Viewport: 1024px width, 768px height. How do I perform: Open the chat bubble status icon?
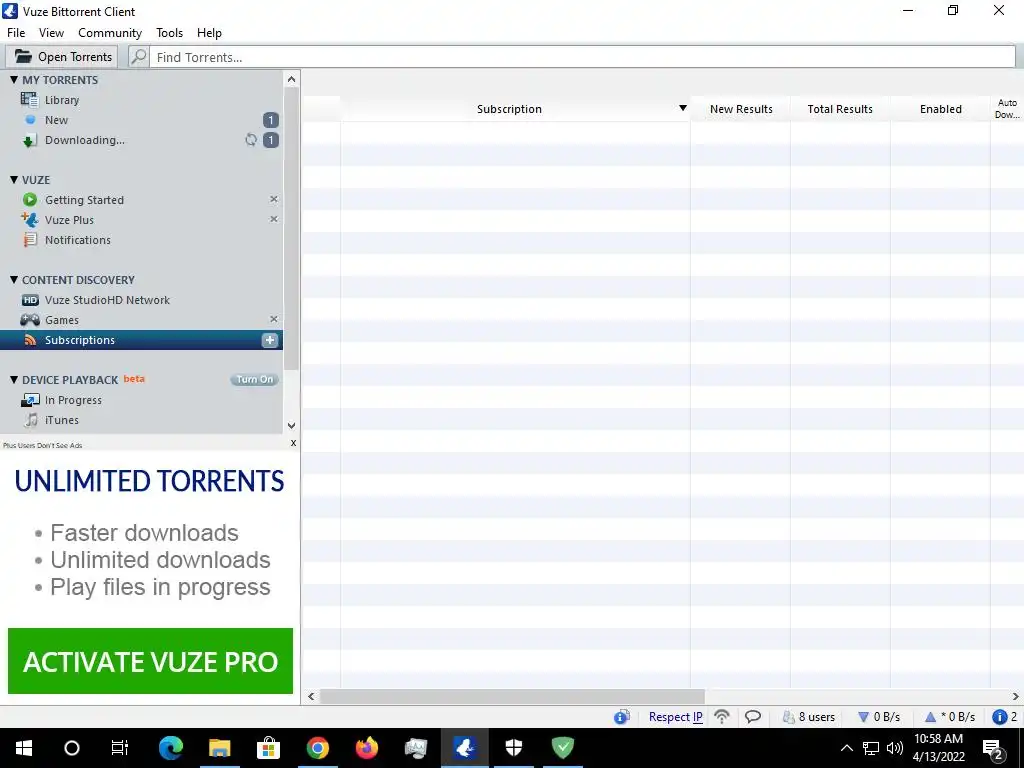753,716
